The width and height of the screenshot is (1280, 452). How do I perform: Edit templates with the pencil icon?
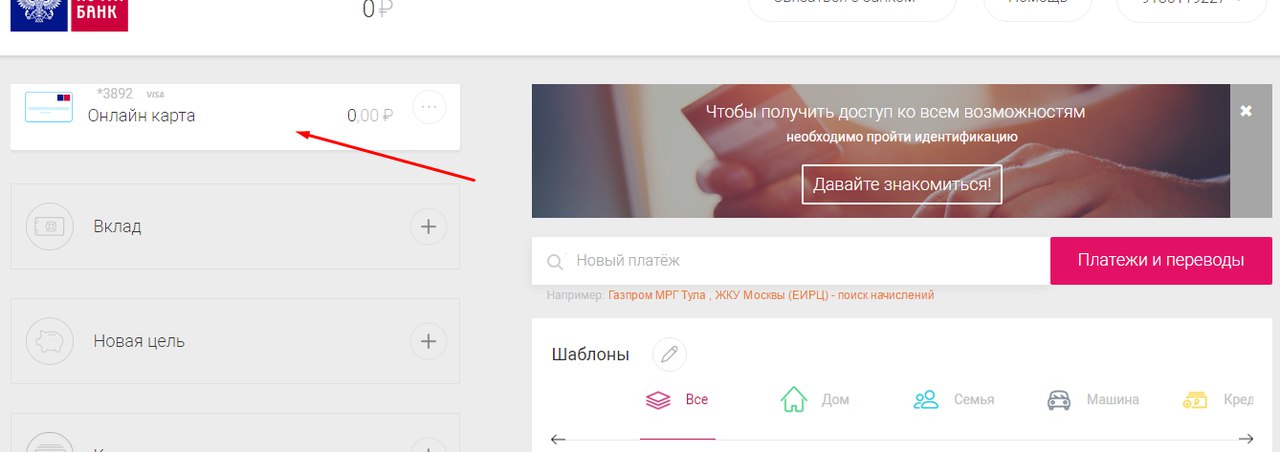tap(669, 355)
